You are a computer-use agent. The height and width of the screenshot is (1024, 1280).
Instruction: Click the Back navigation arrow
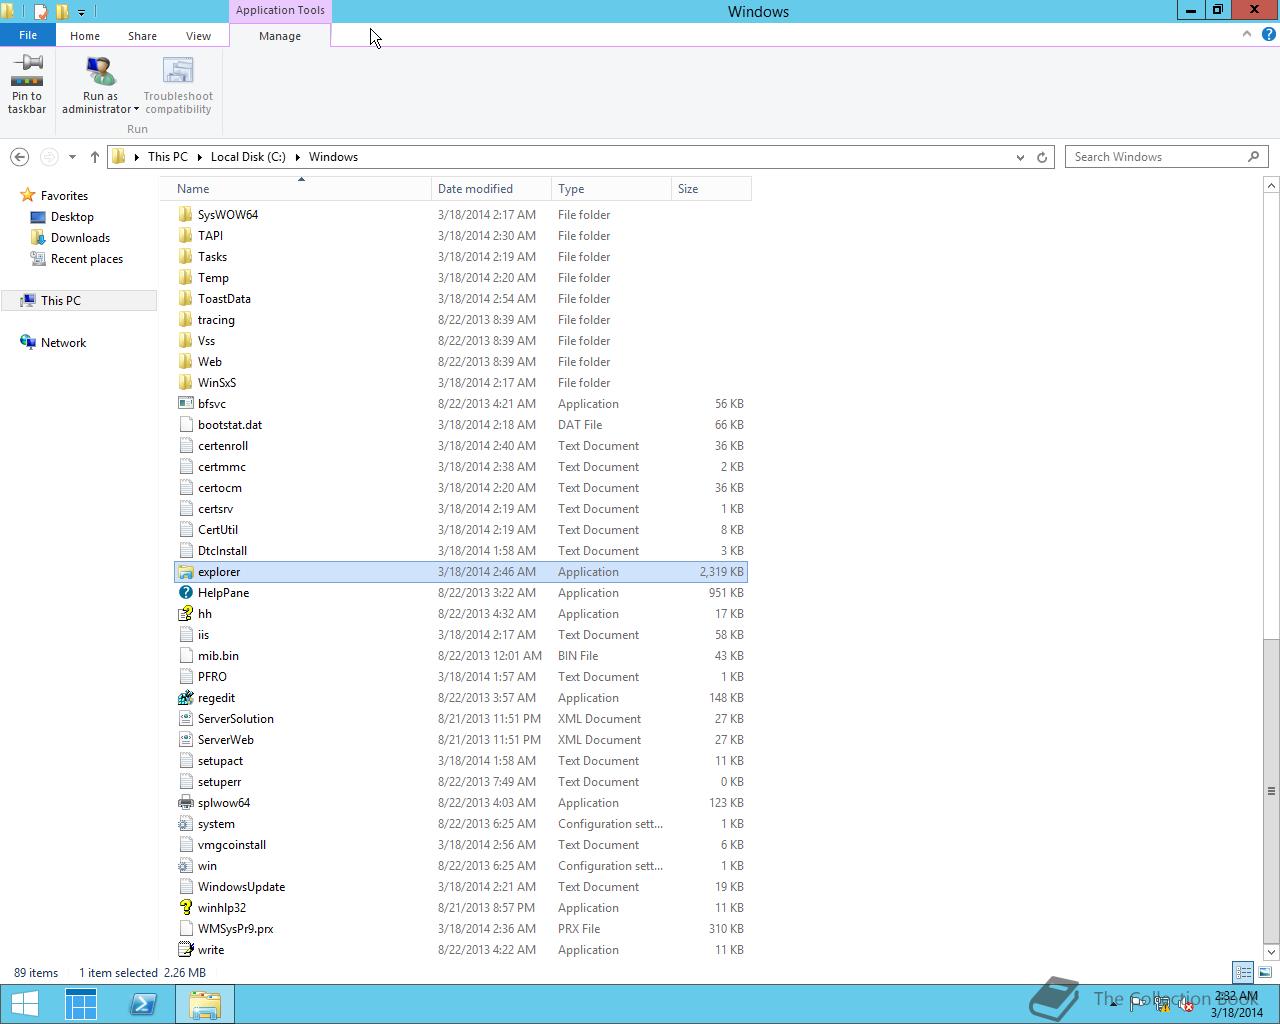pos(19,157)
